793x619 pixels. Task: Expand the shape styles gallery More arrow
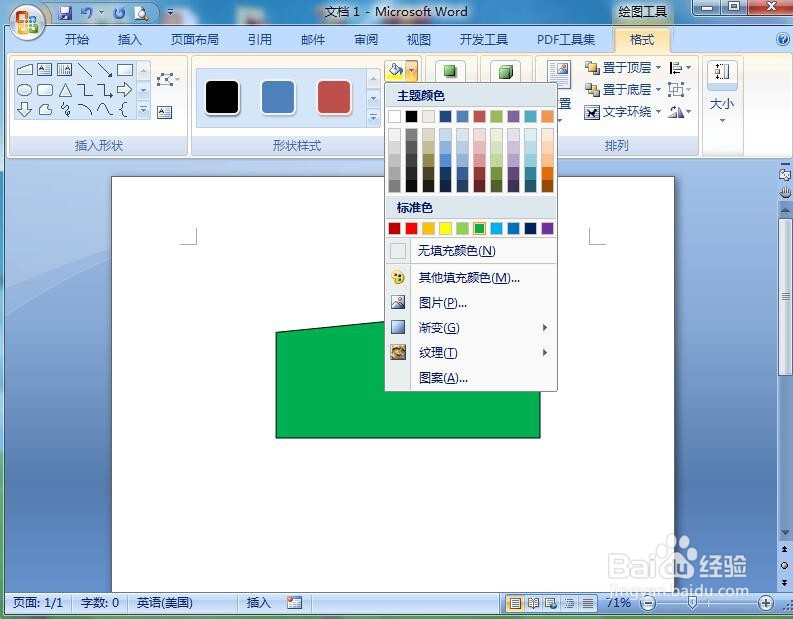(373, 117)
